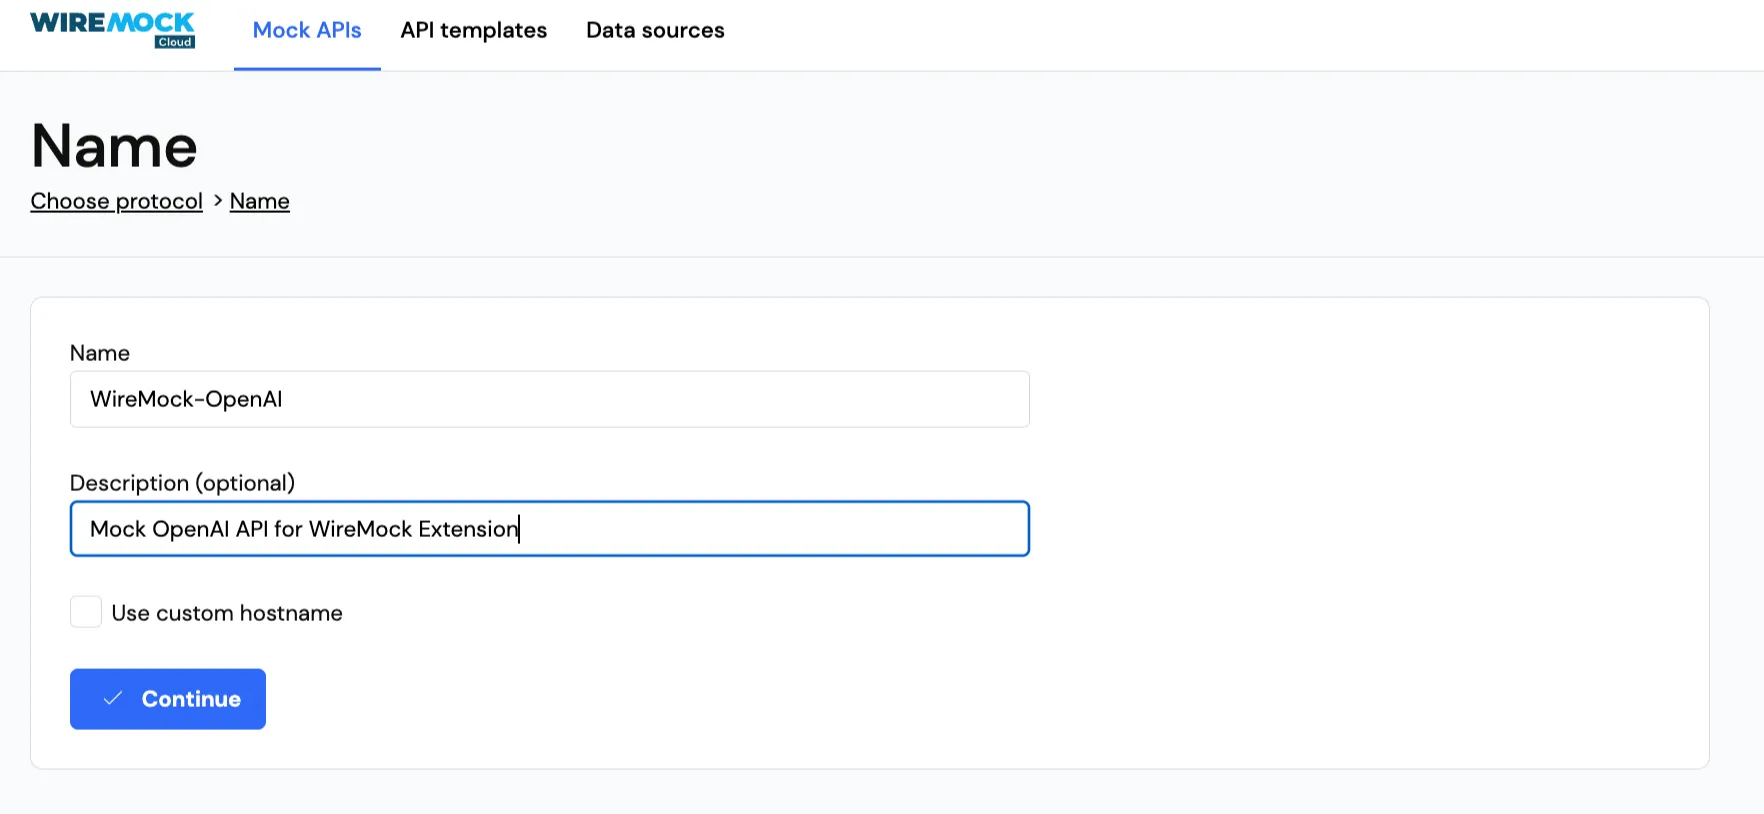
Task: Click the Description (optional) field label
Action: 183,482
